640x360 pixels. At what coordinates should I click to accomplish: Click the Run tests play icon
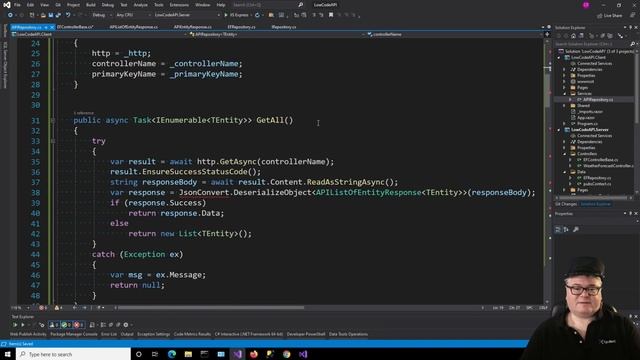pos(22,325)
